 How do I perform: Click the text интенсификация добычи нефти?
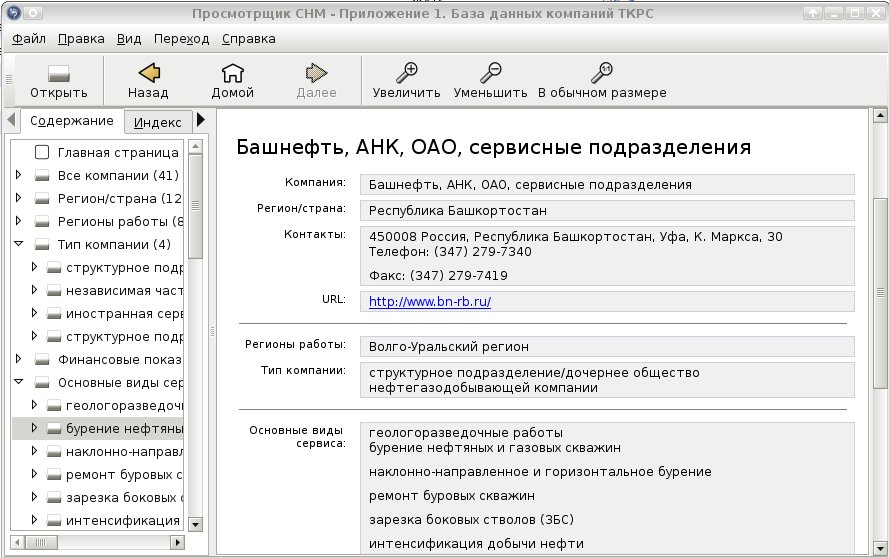(476, 543)
